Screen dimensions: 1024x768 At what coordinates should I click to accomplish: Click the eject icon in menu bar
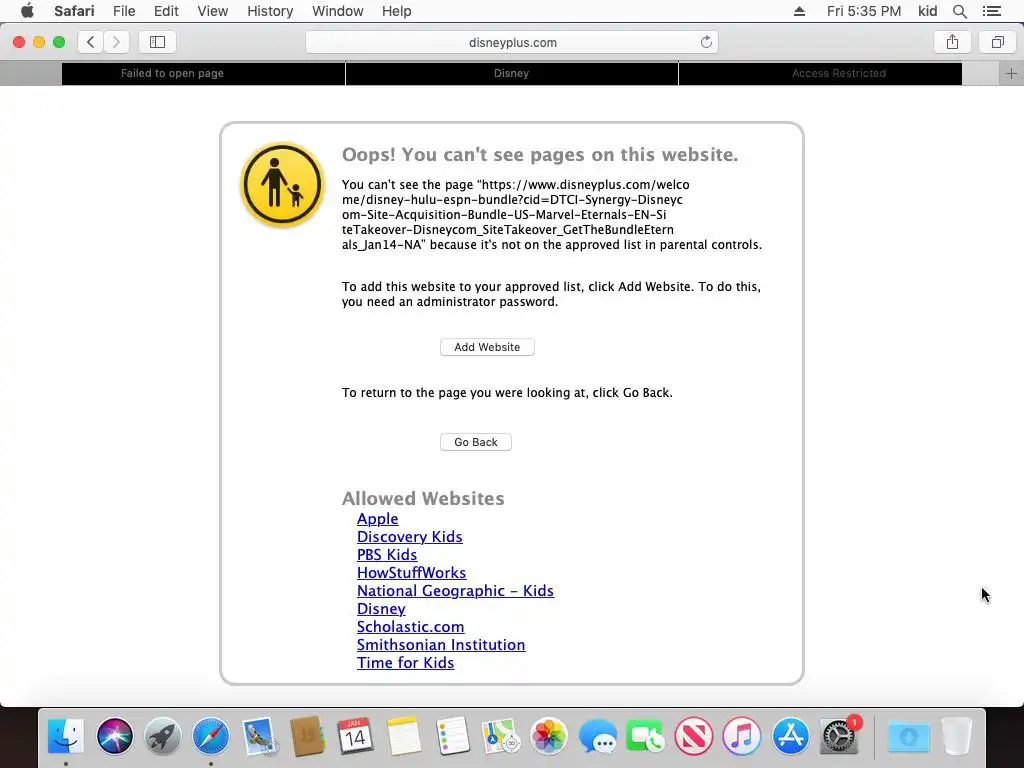tap(799, 11)
